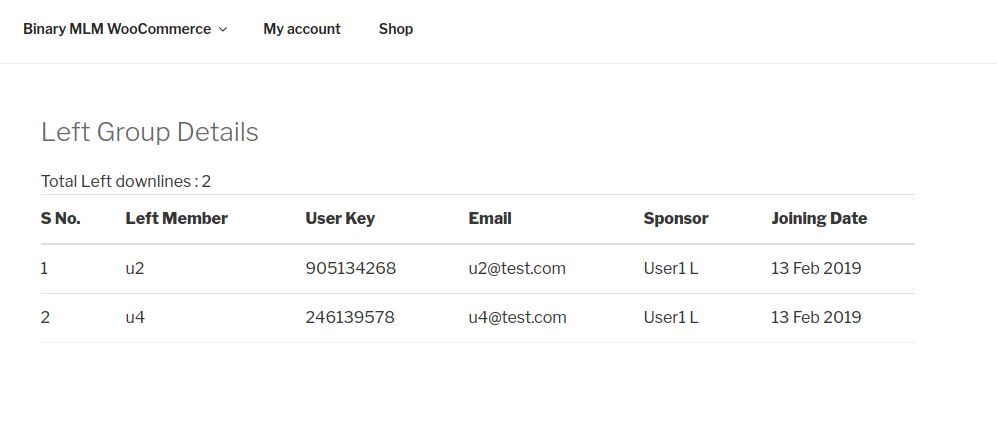Select the joining date in u4's row
The height and width of the screenshot is (424, 997).
(x=816, y=318)
